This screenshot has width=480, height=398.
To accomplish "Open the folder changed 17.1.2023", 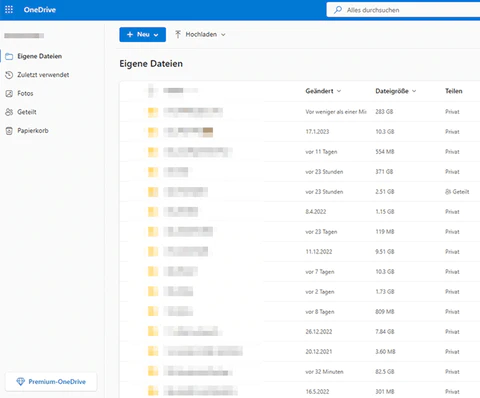I will [x=188, y=132].
